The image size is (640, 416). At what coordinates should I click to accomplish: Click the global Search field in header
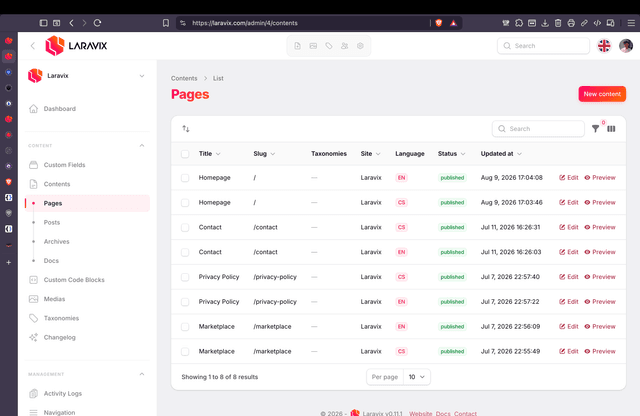543,46
